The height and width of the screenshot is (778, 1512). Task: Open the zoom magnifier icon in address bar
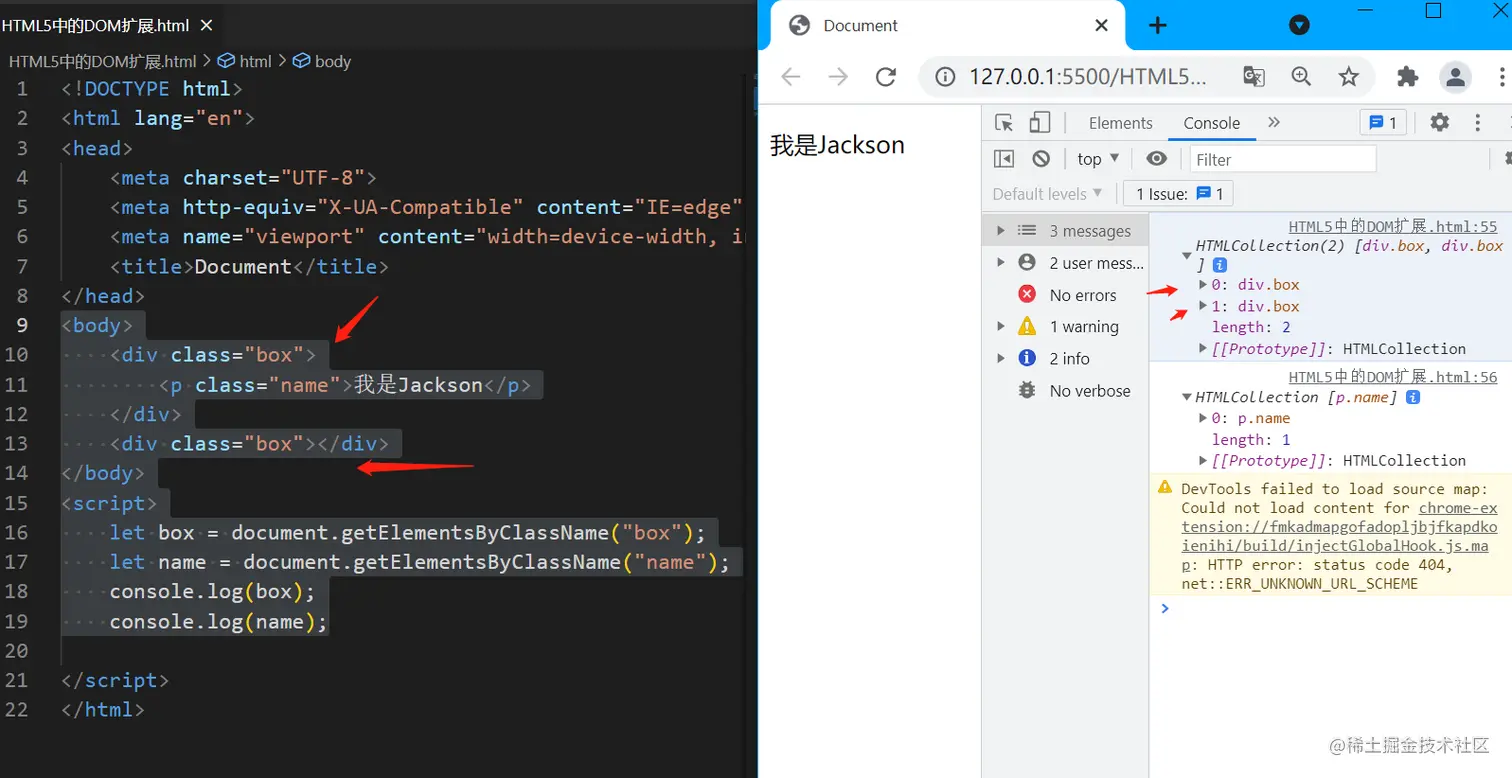(1301, 77)
